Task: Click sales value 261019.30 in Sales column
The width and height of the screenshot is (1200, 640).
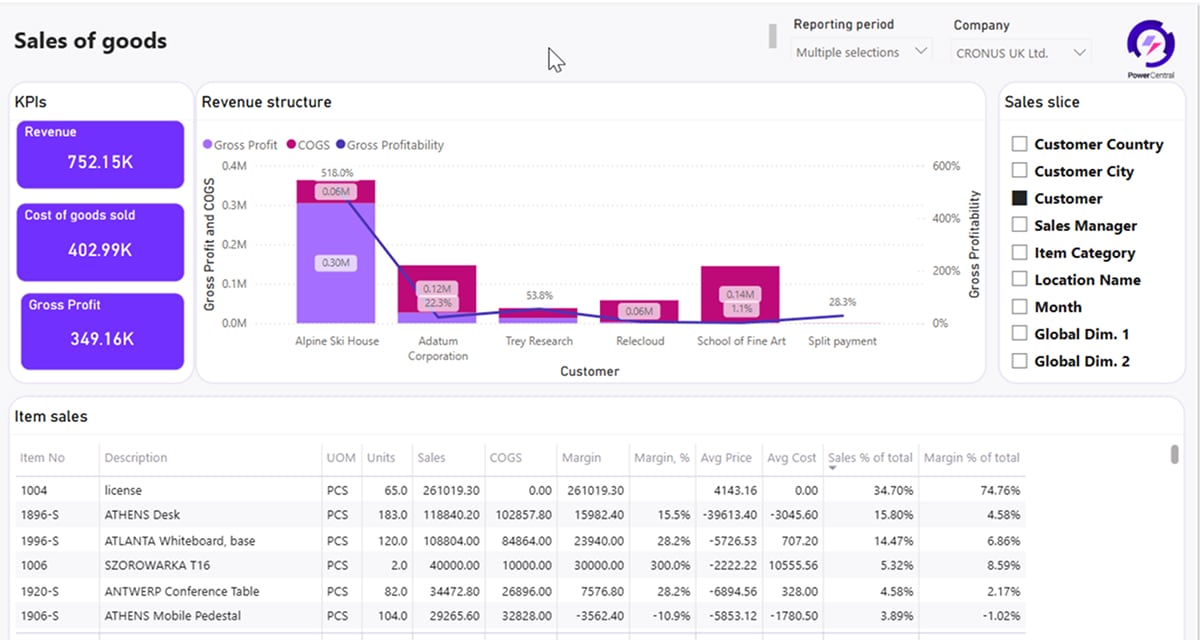Action: [451, 490]
